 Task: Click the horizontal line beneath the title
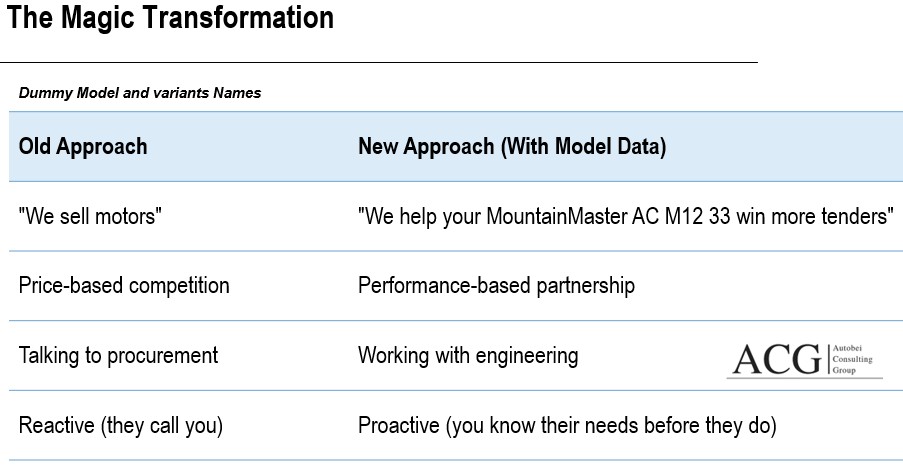[380, 62]
